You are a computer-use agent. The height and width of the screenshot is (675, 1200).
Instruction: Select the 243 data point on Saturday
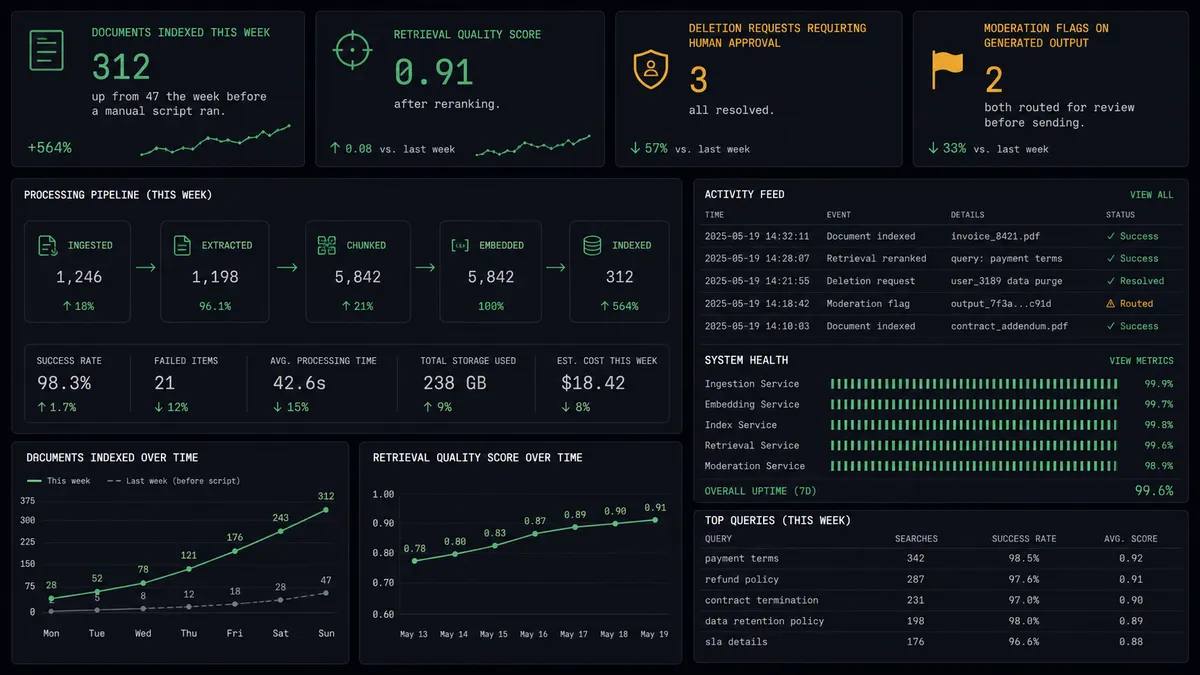point(280,531)
